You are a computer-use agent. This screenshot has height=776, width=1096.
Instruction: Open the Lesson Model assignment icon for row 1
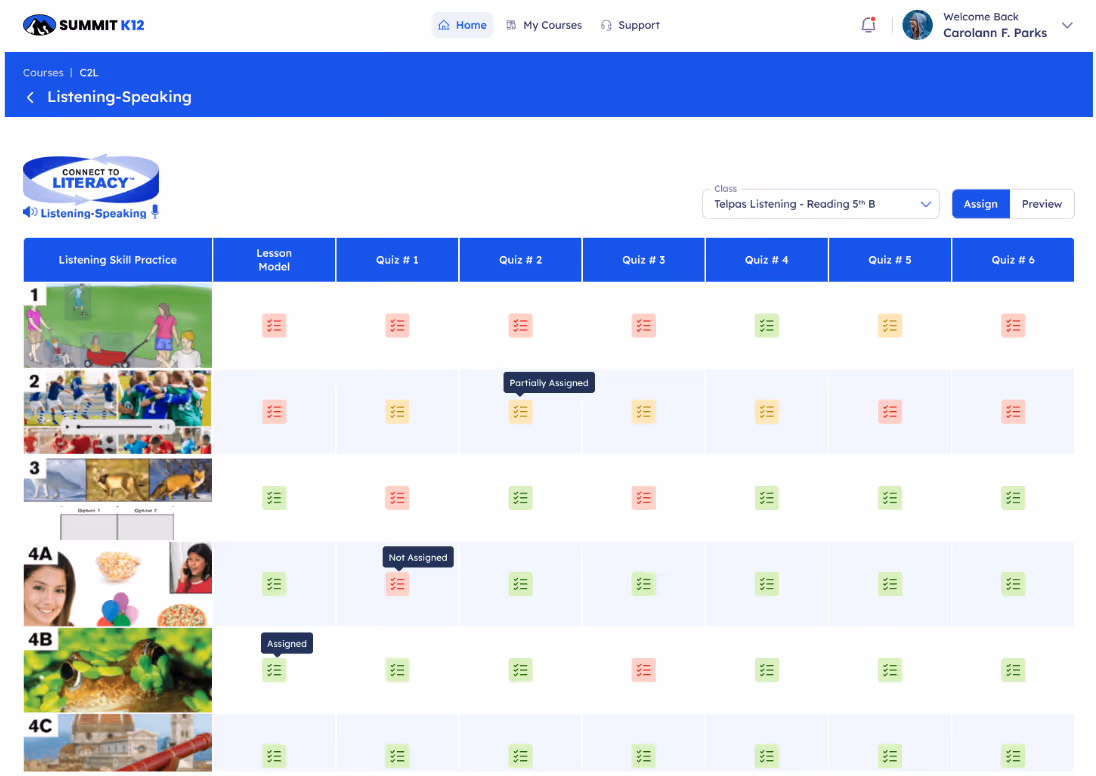pyautogui.click(x=274, y=325)
